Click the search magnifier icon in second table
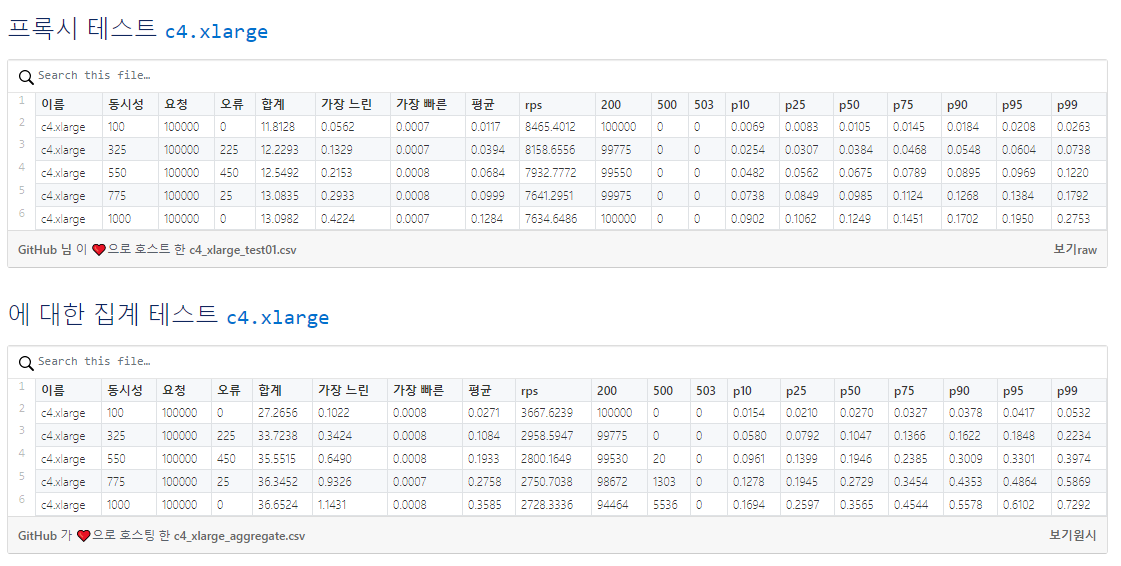Screen dimensions: 1121x566 (26, 362)
